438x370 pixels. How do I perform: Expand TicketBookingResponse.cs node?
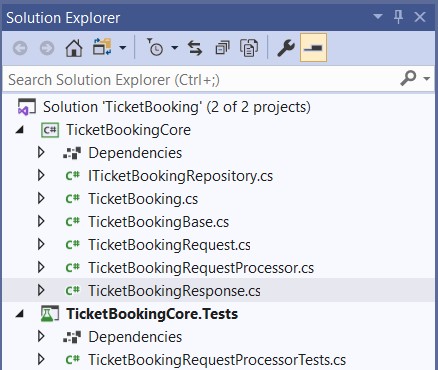[41, 291]
